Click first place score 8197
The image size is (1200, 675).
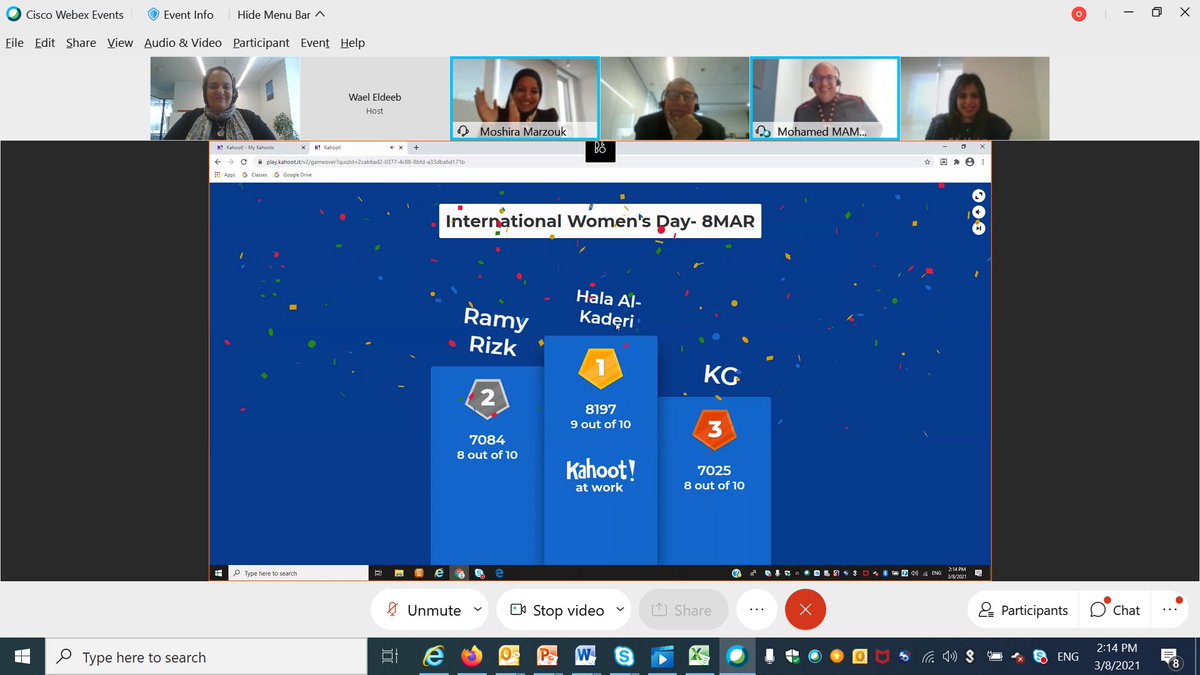click(601, 409)
